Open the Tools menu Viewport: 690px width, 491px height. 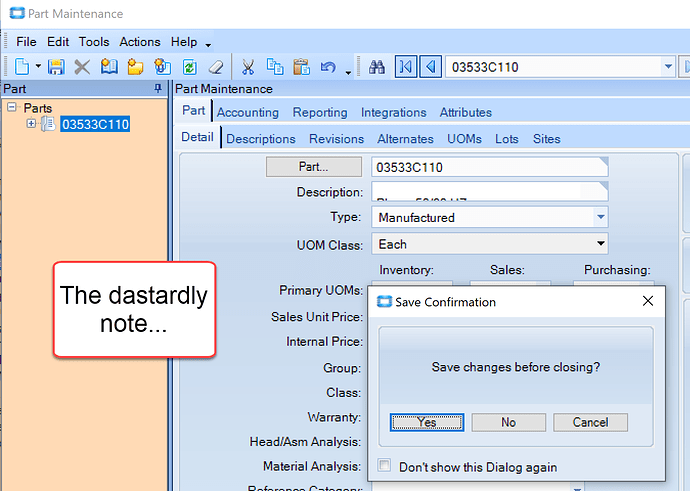(94, 42)
